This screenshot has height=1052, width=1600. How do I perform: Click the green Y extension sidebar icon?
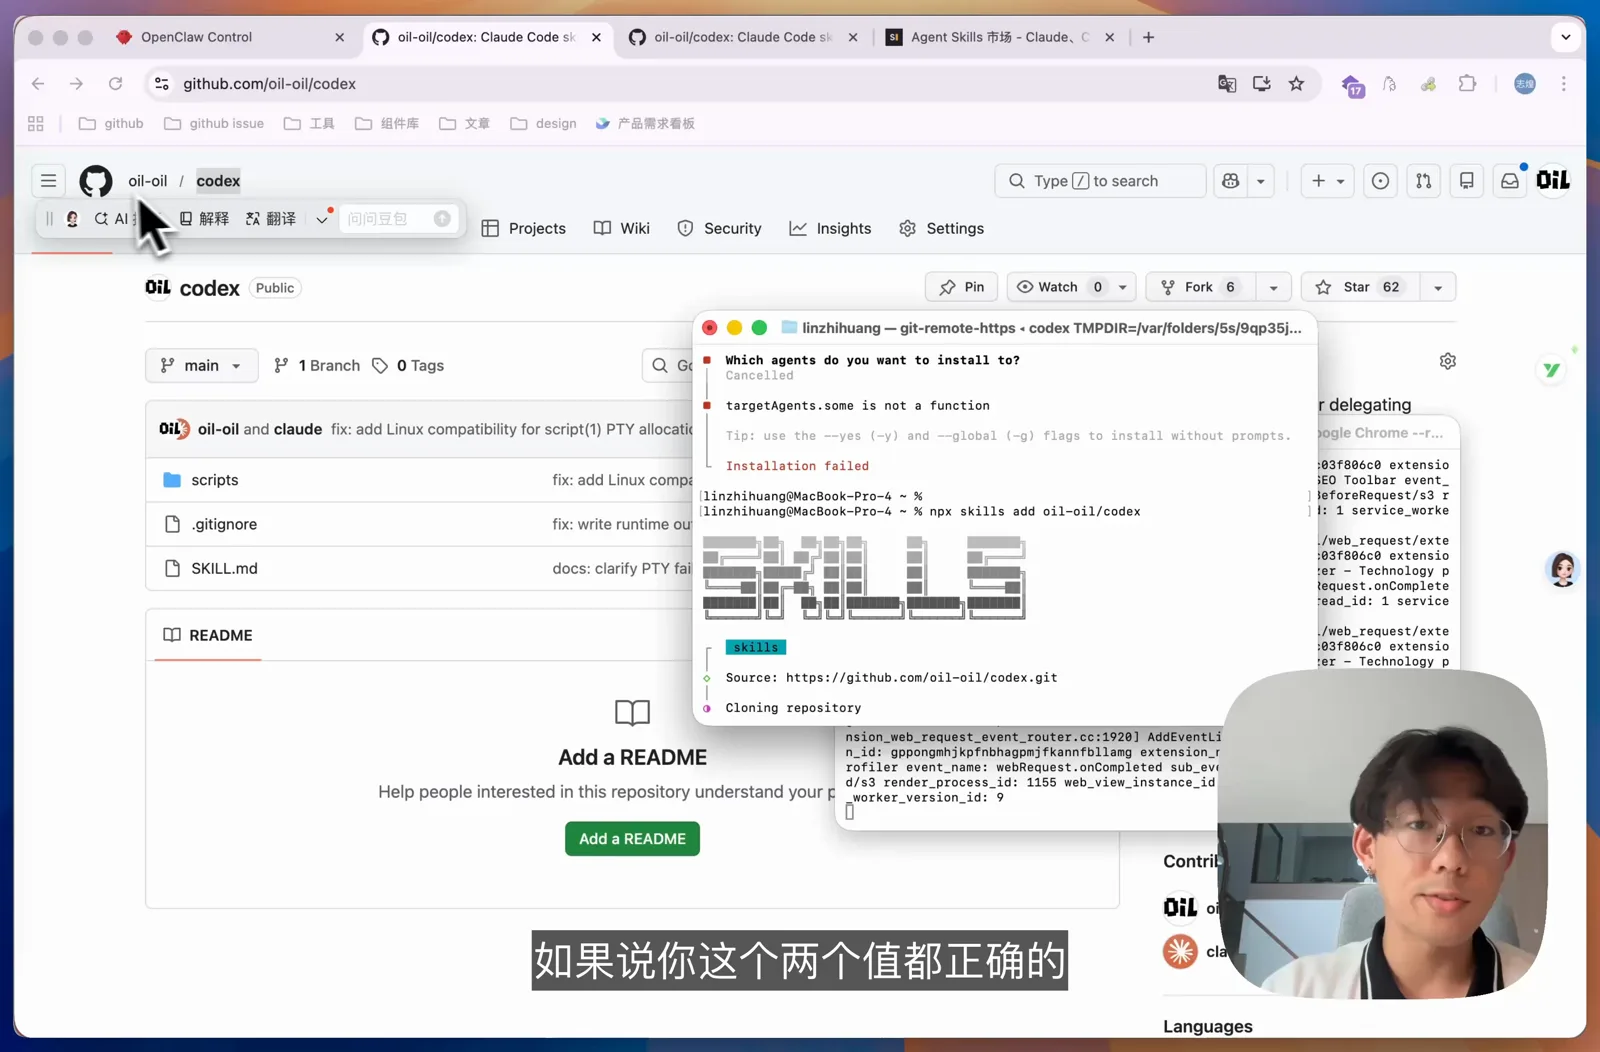coord(1551,370)
